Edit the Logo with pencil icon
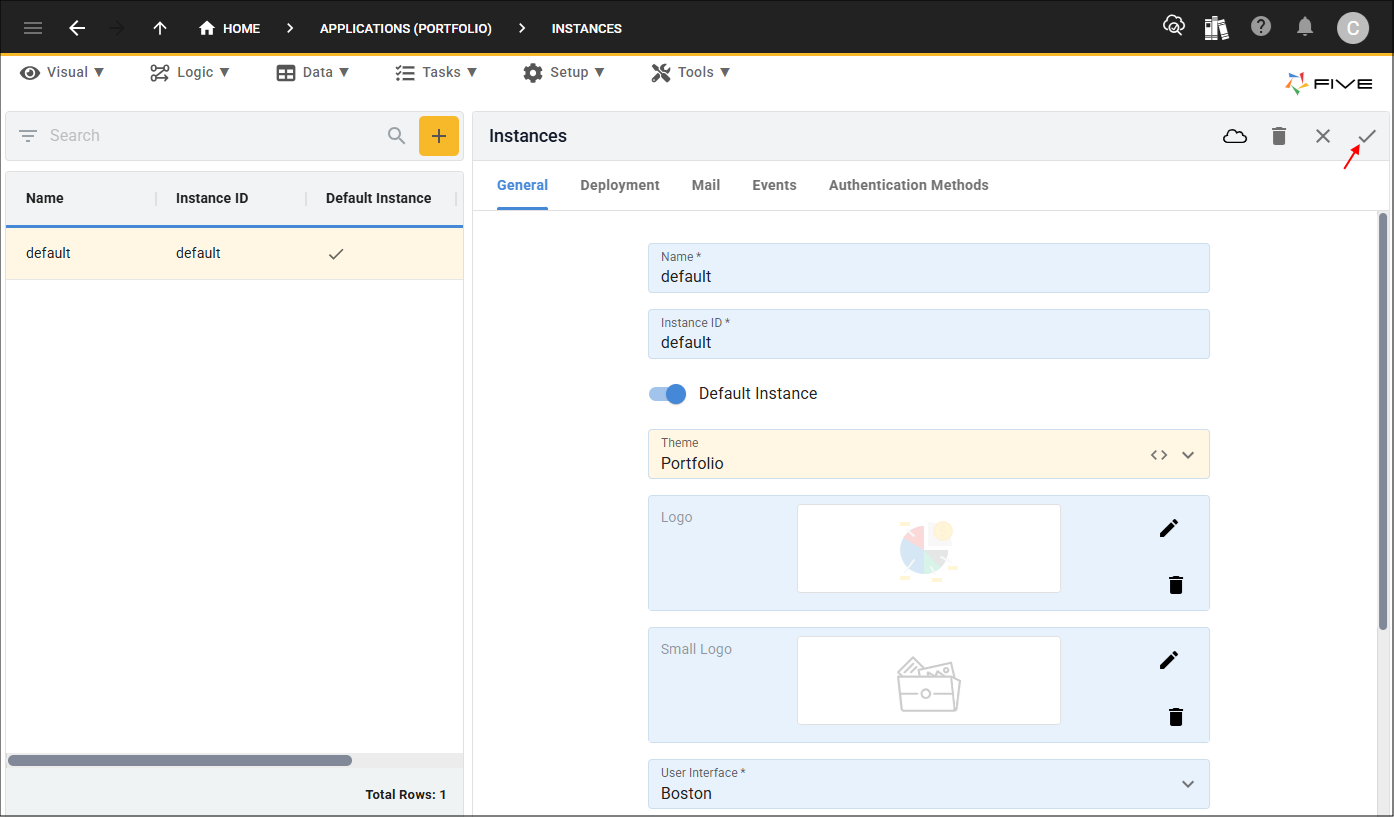 [1169, 528]
